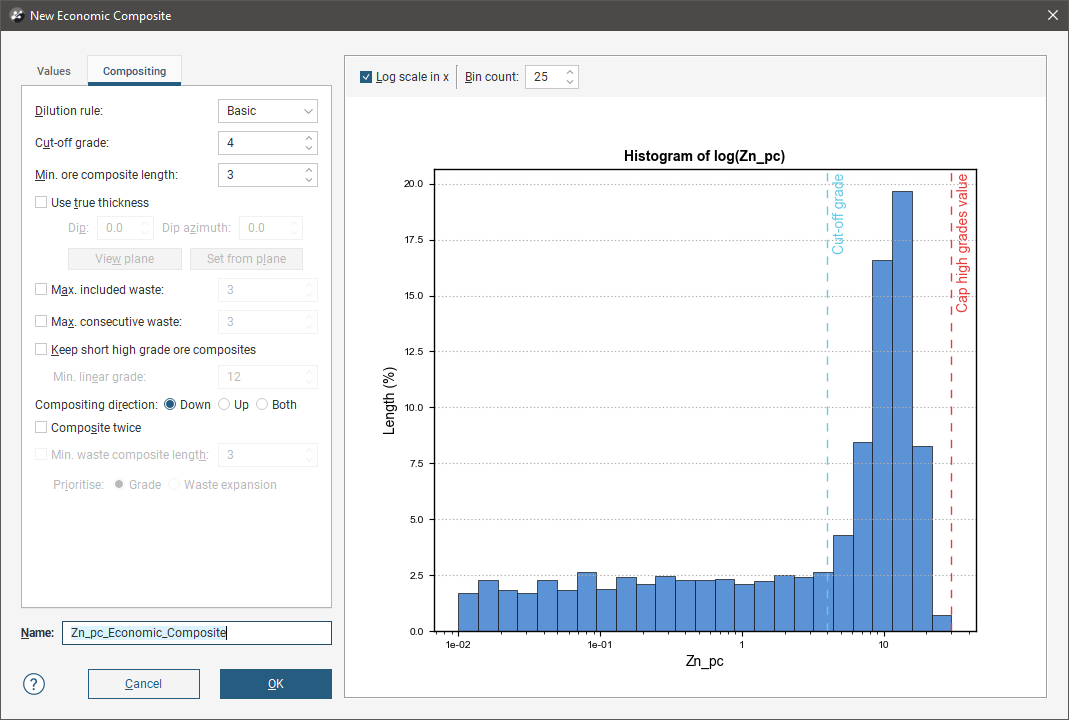Open the Dilution rule dropdown

[x=268, y=111]
